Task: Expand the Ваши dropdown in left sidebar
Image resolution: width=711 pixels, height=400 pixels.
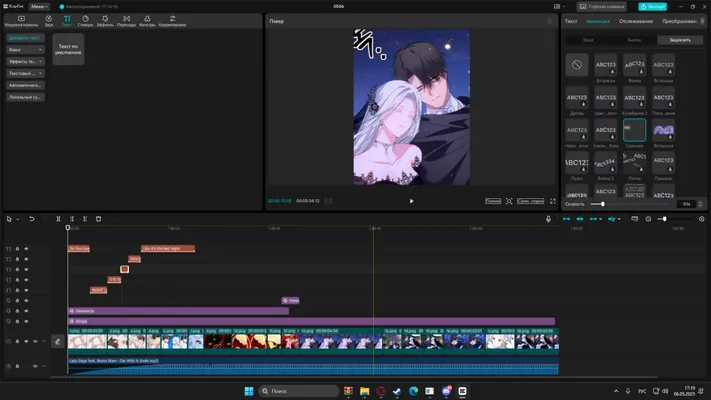Action: [25, 49]
